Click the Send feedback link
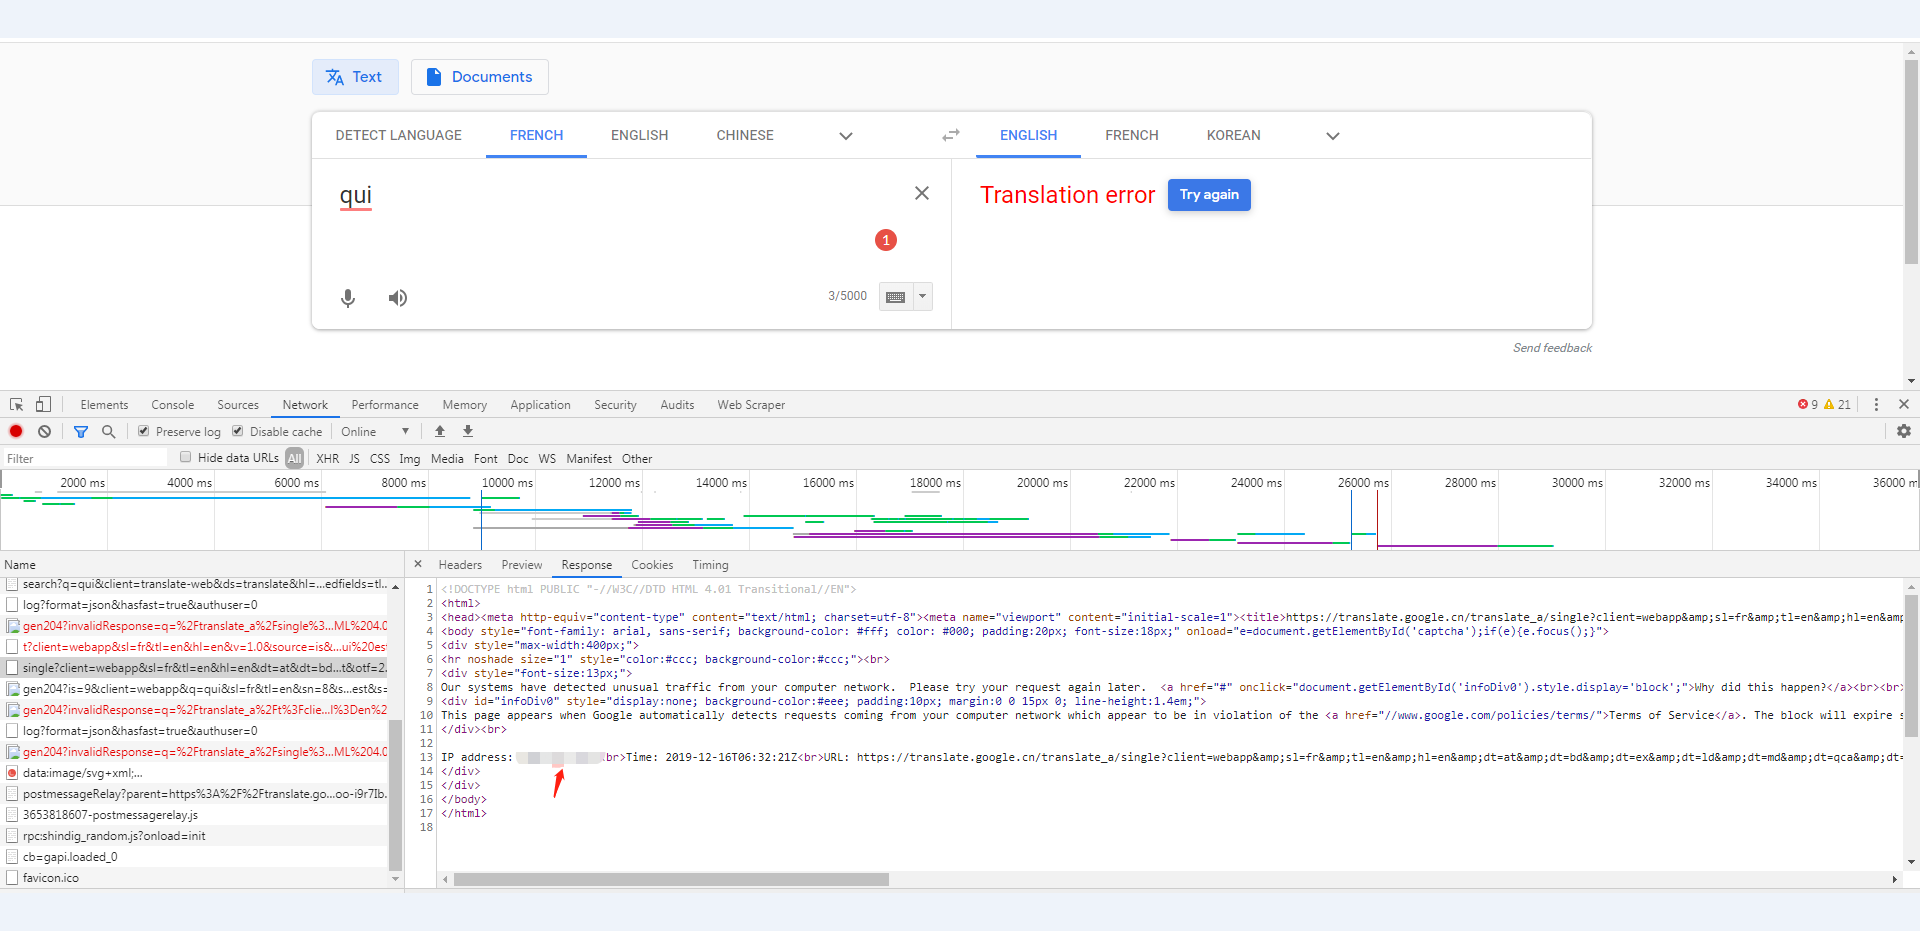This screenshot has height=931, width=1920. [1552, 348]
